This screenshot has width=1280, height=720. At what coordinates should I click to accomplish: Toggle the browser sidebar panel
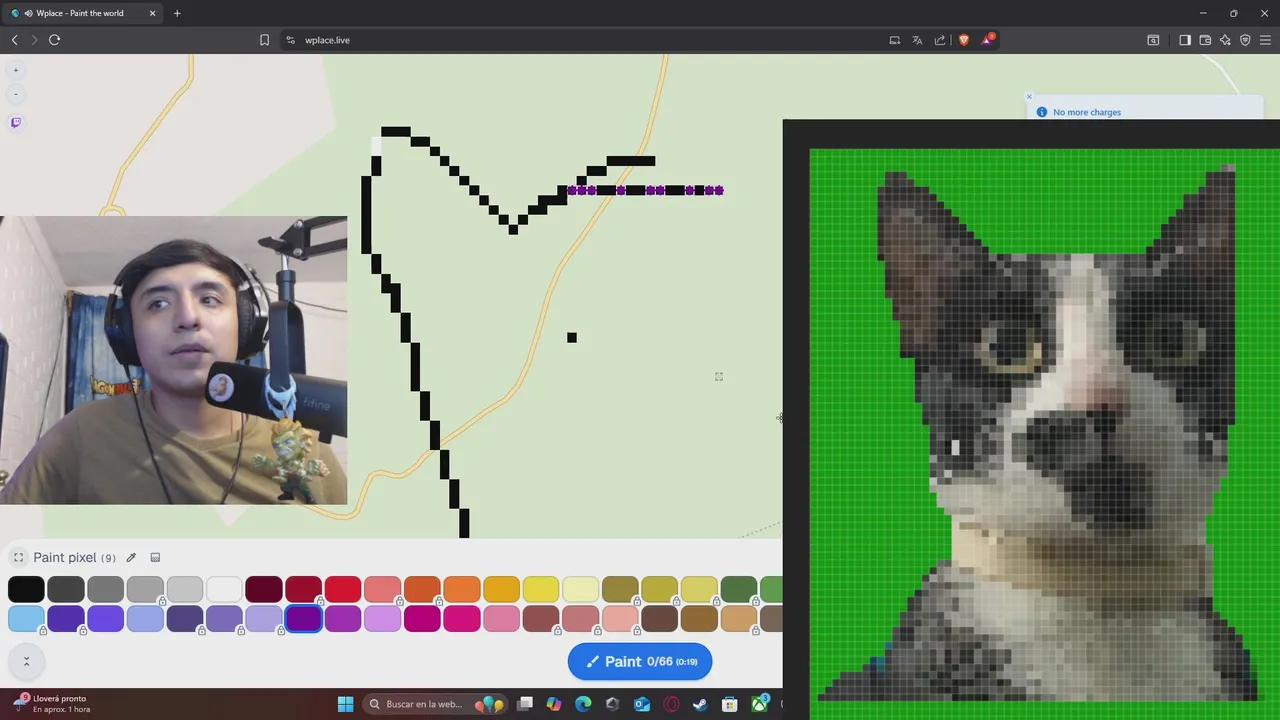coord(1185,40)
